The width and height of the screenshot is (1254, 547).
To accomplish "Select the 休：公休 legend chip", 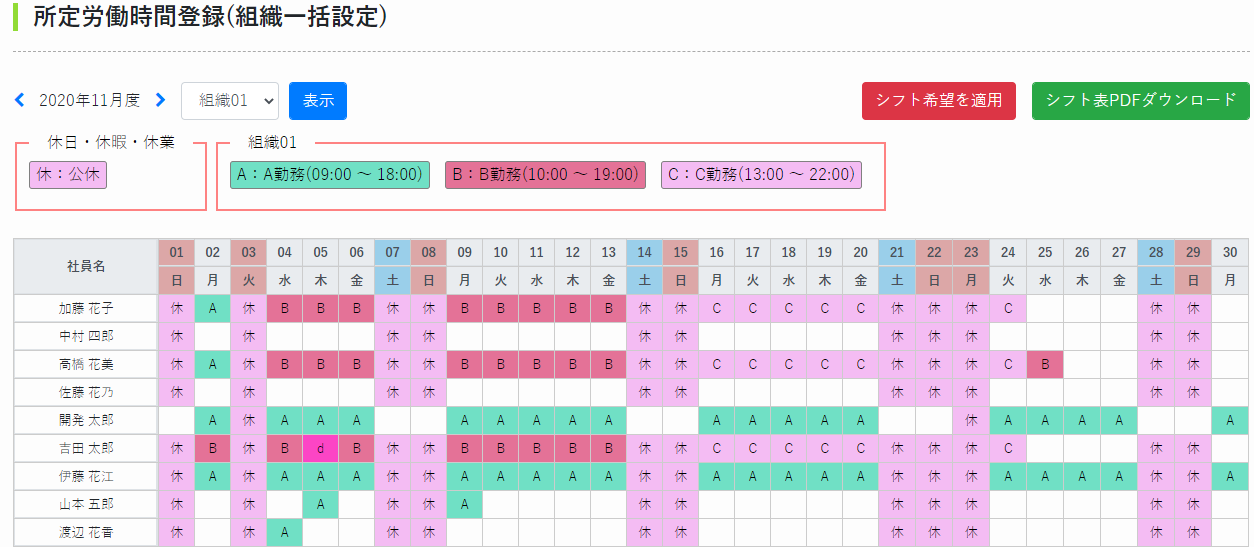I will [x=68, y=175].
